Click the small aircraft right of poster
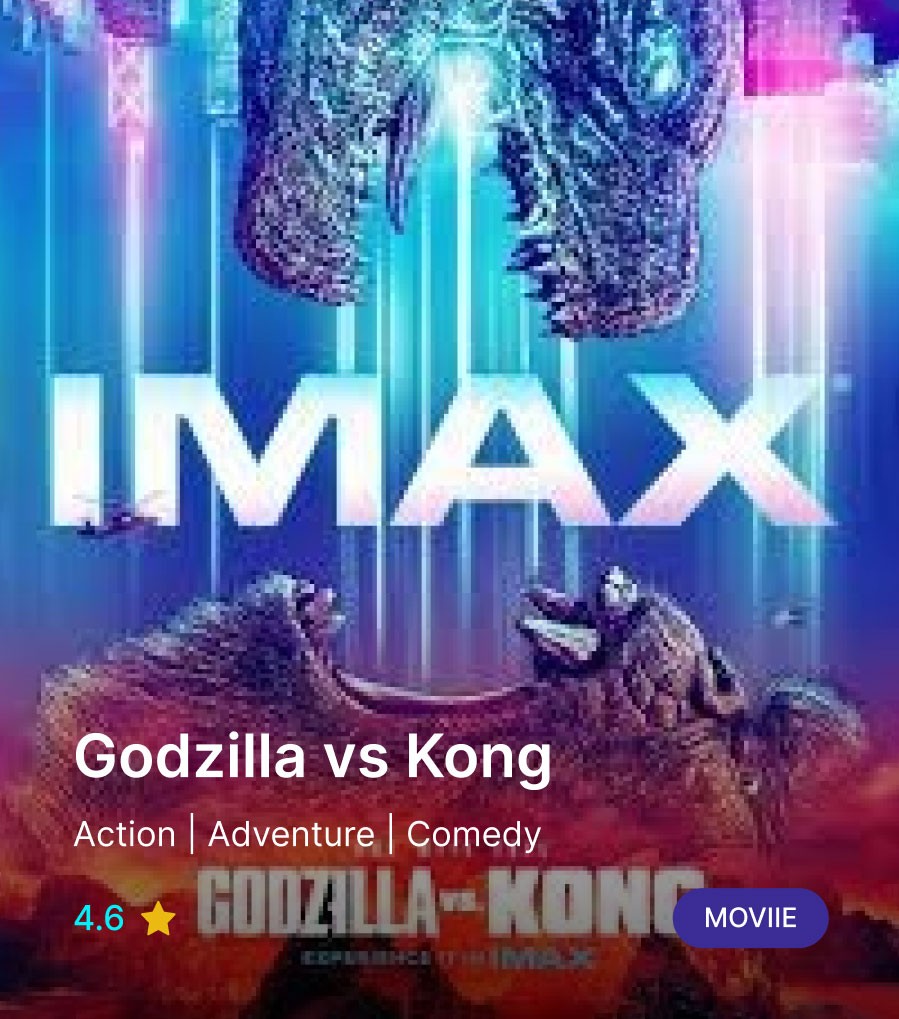Image resolution: width=899 pixels, height=1019 pixels. 790,614
